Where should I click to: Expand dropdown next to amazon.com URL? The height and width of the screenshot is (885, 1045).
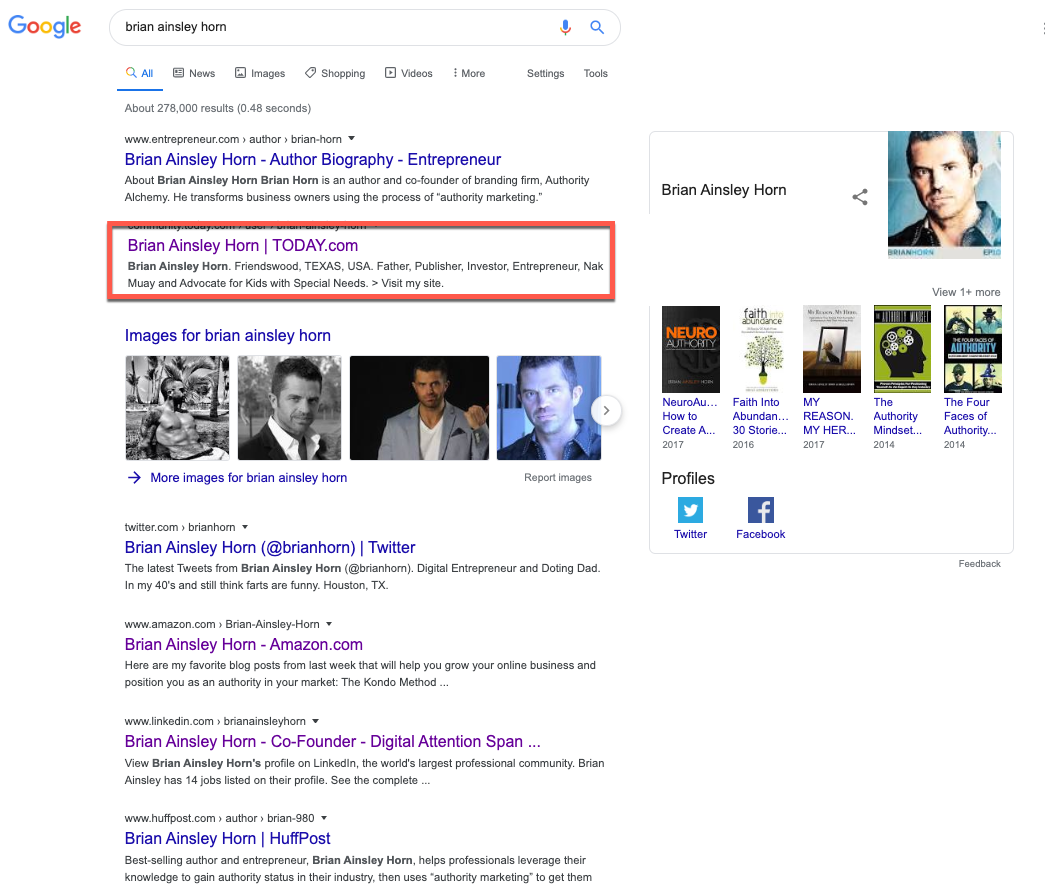329,624
